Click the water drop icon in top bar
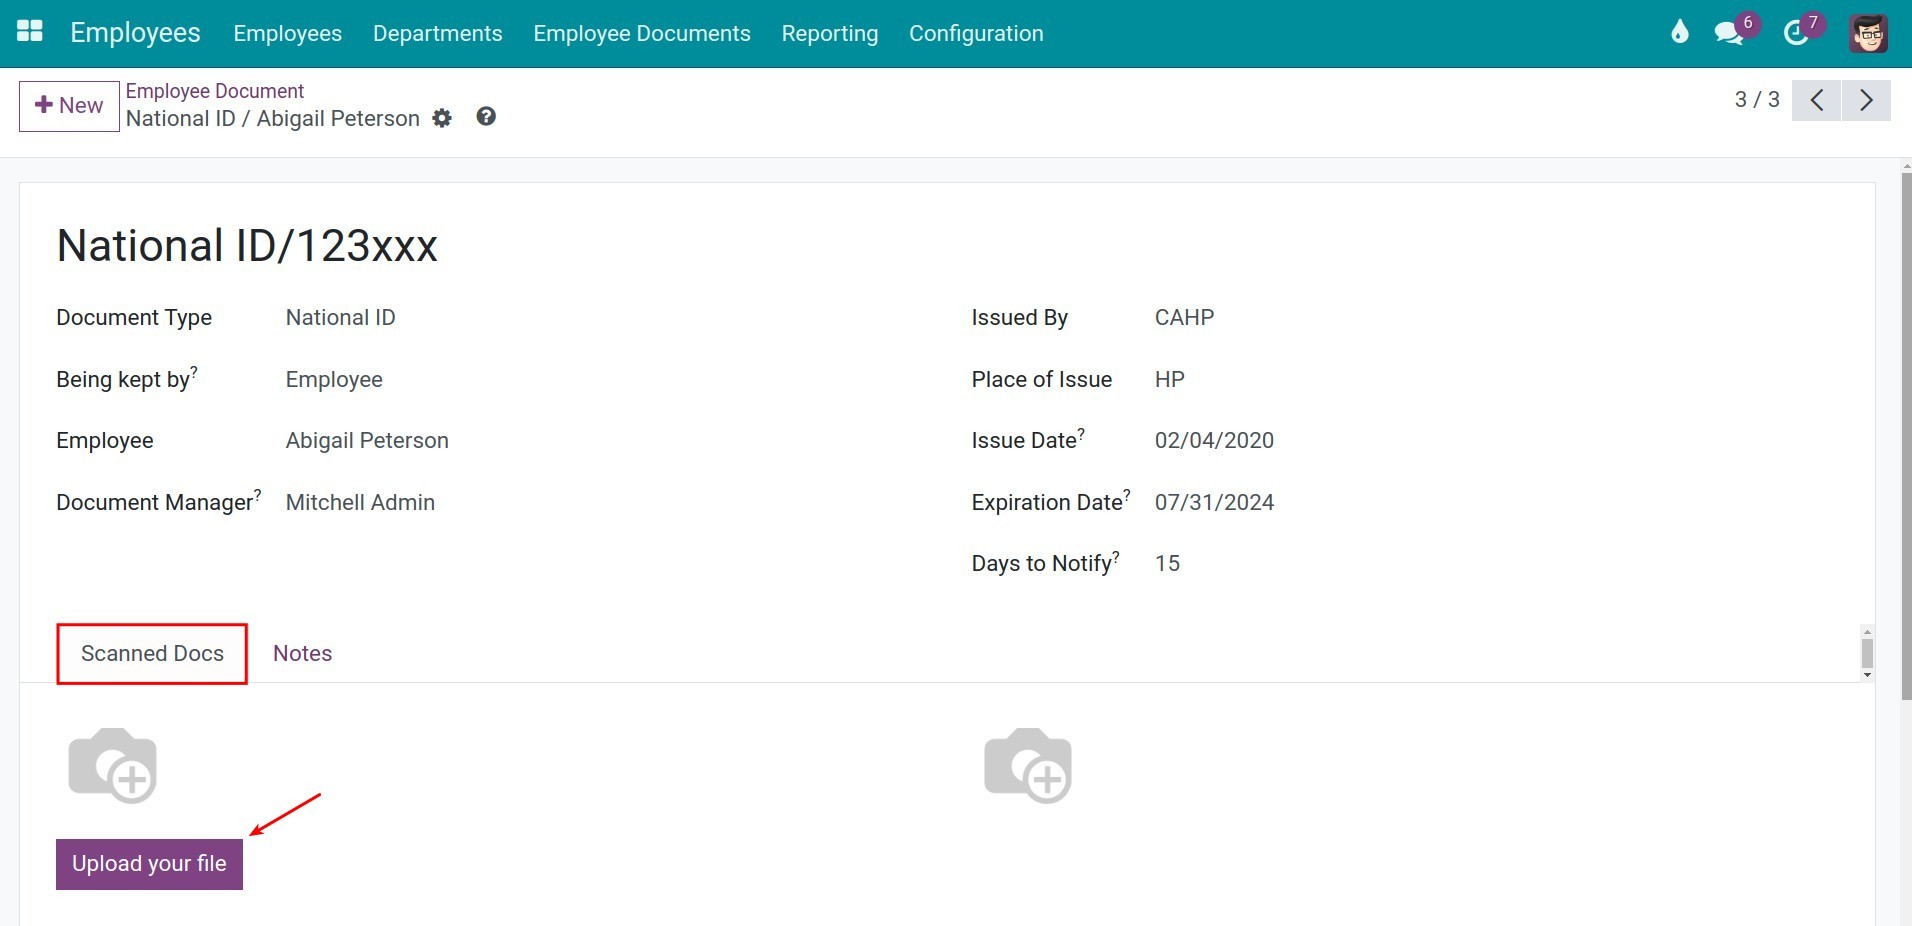 coord(1679,32)
